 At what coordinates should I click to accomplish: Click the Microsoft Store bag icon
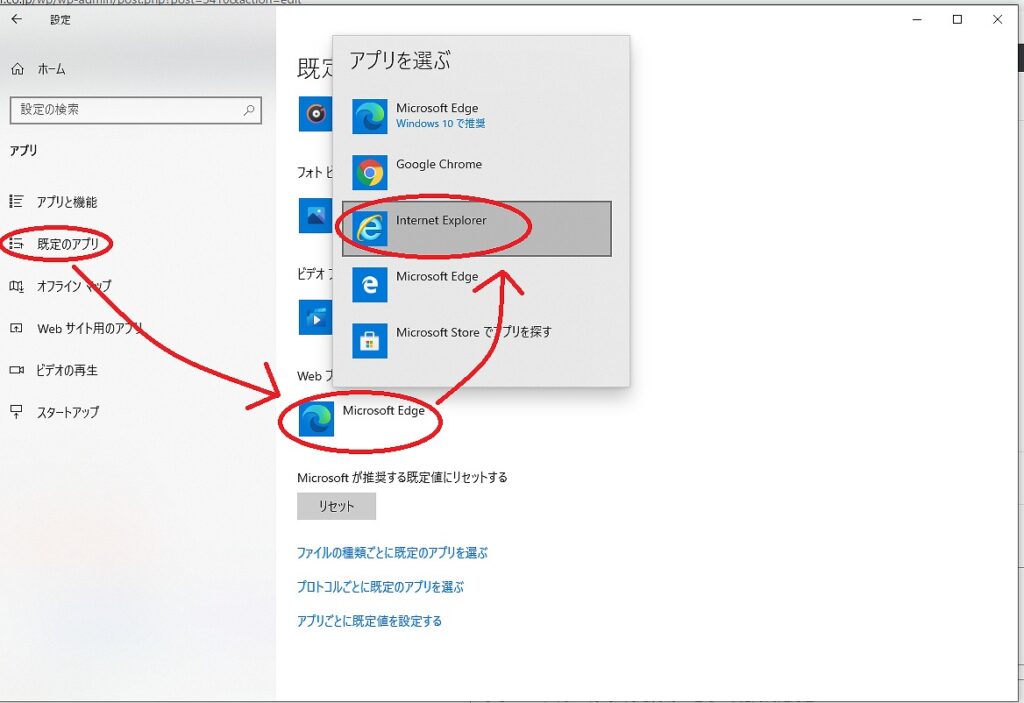(370, 341)
